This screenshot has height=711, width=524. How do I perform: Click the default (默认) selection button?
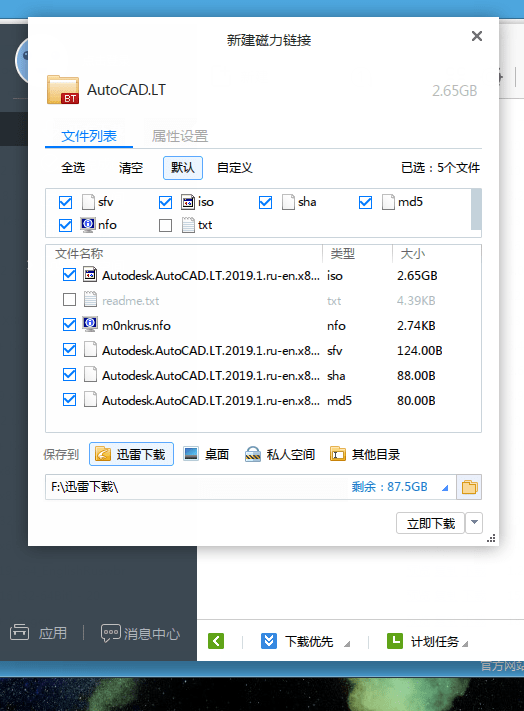click(183, 168)
